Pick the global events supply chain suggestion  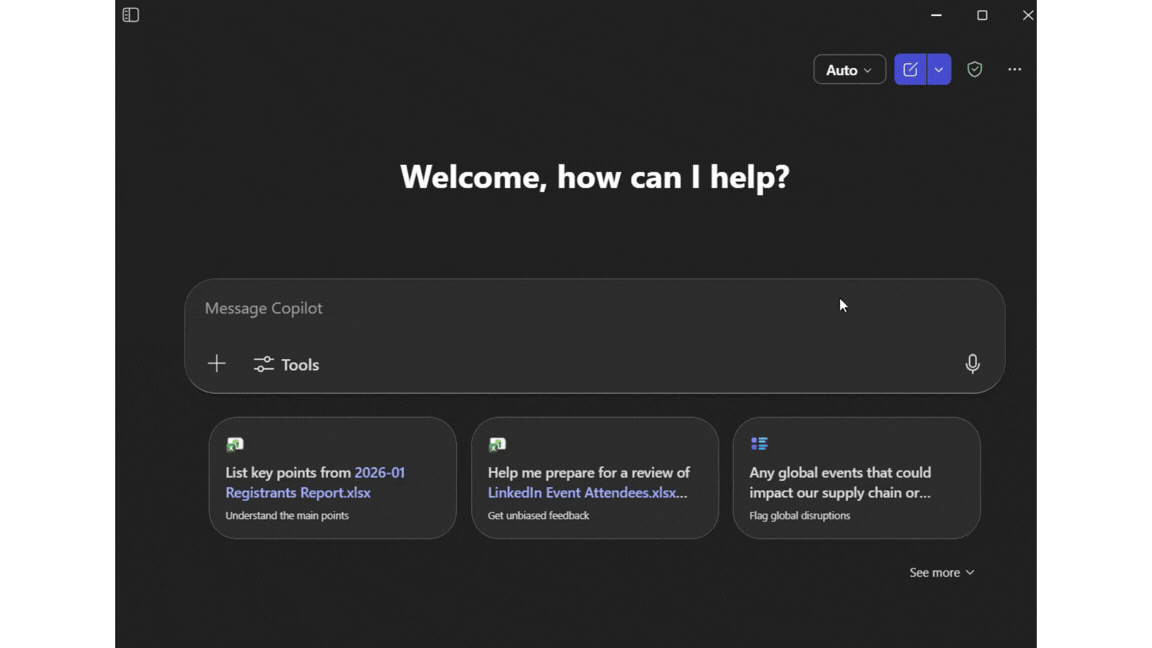click(x=857, y=478)
